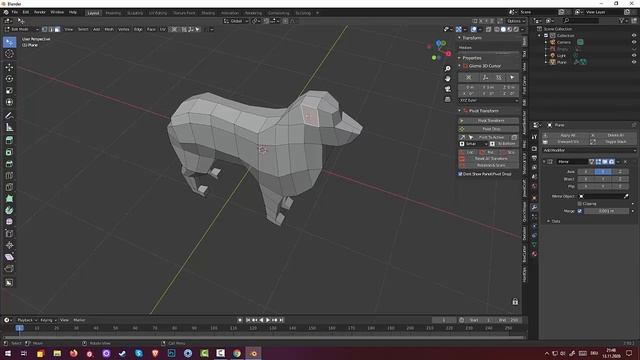This screenshot has width=640, height=360.
Task: Open the File menu
Action: pyautogui.click(x=15, y=12)
